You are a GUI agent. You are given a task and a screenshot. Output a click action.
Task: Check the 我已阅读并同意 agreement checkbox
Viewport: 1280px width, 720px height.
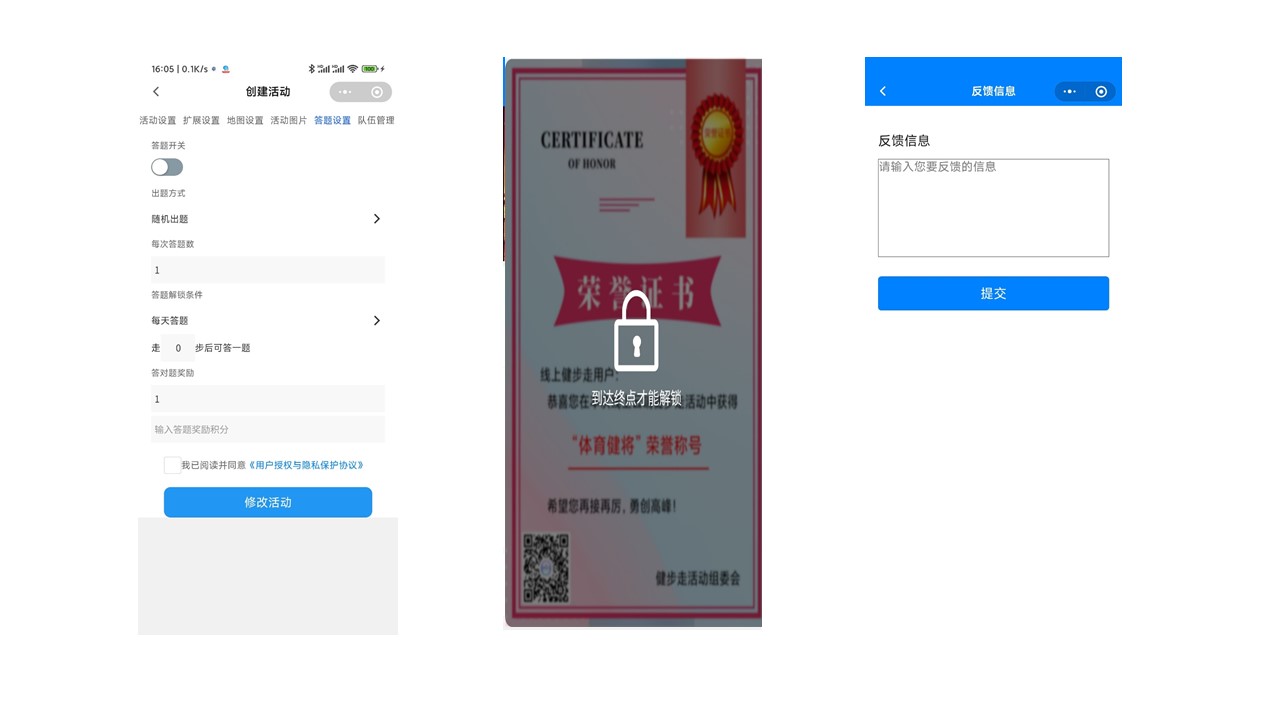pyautogui.click(x=172, y=465)
